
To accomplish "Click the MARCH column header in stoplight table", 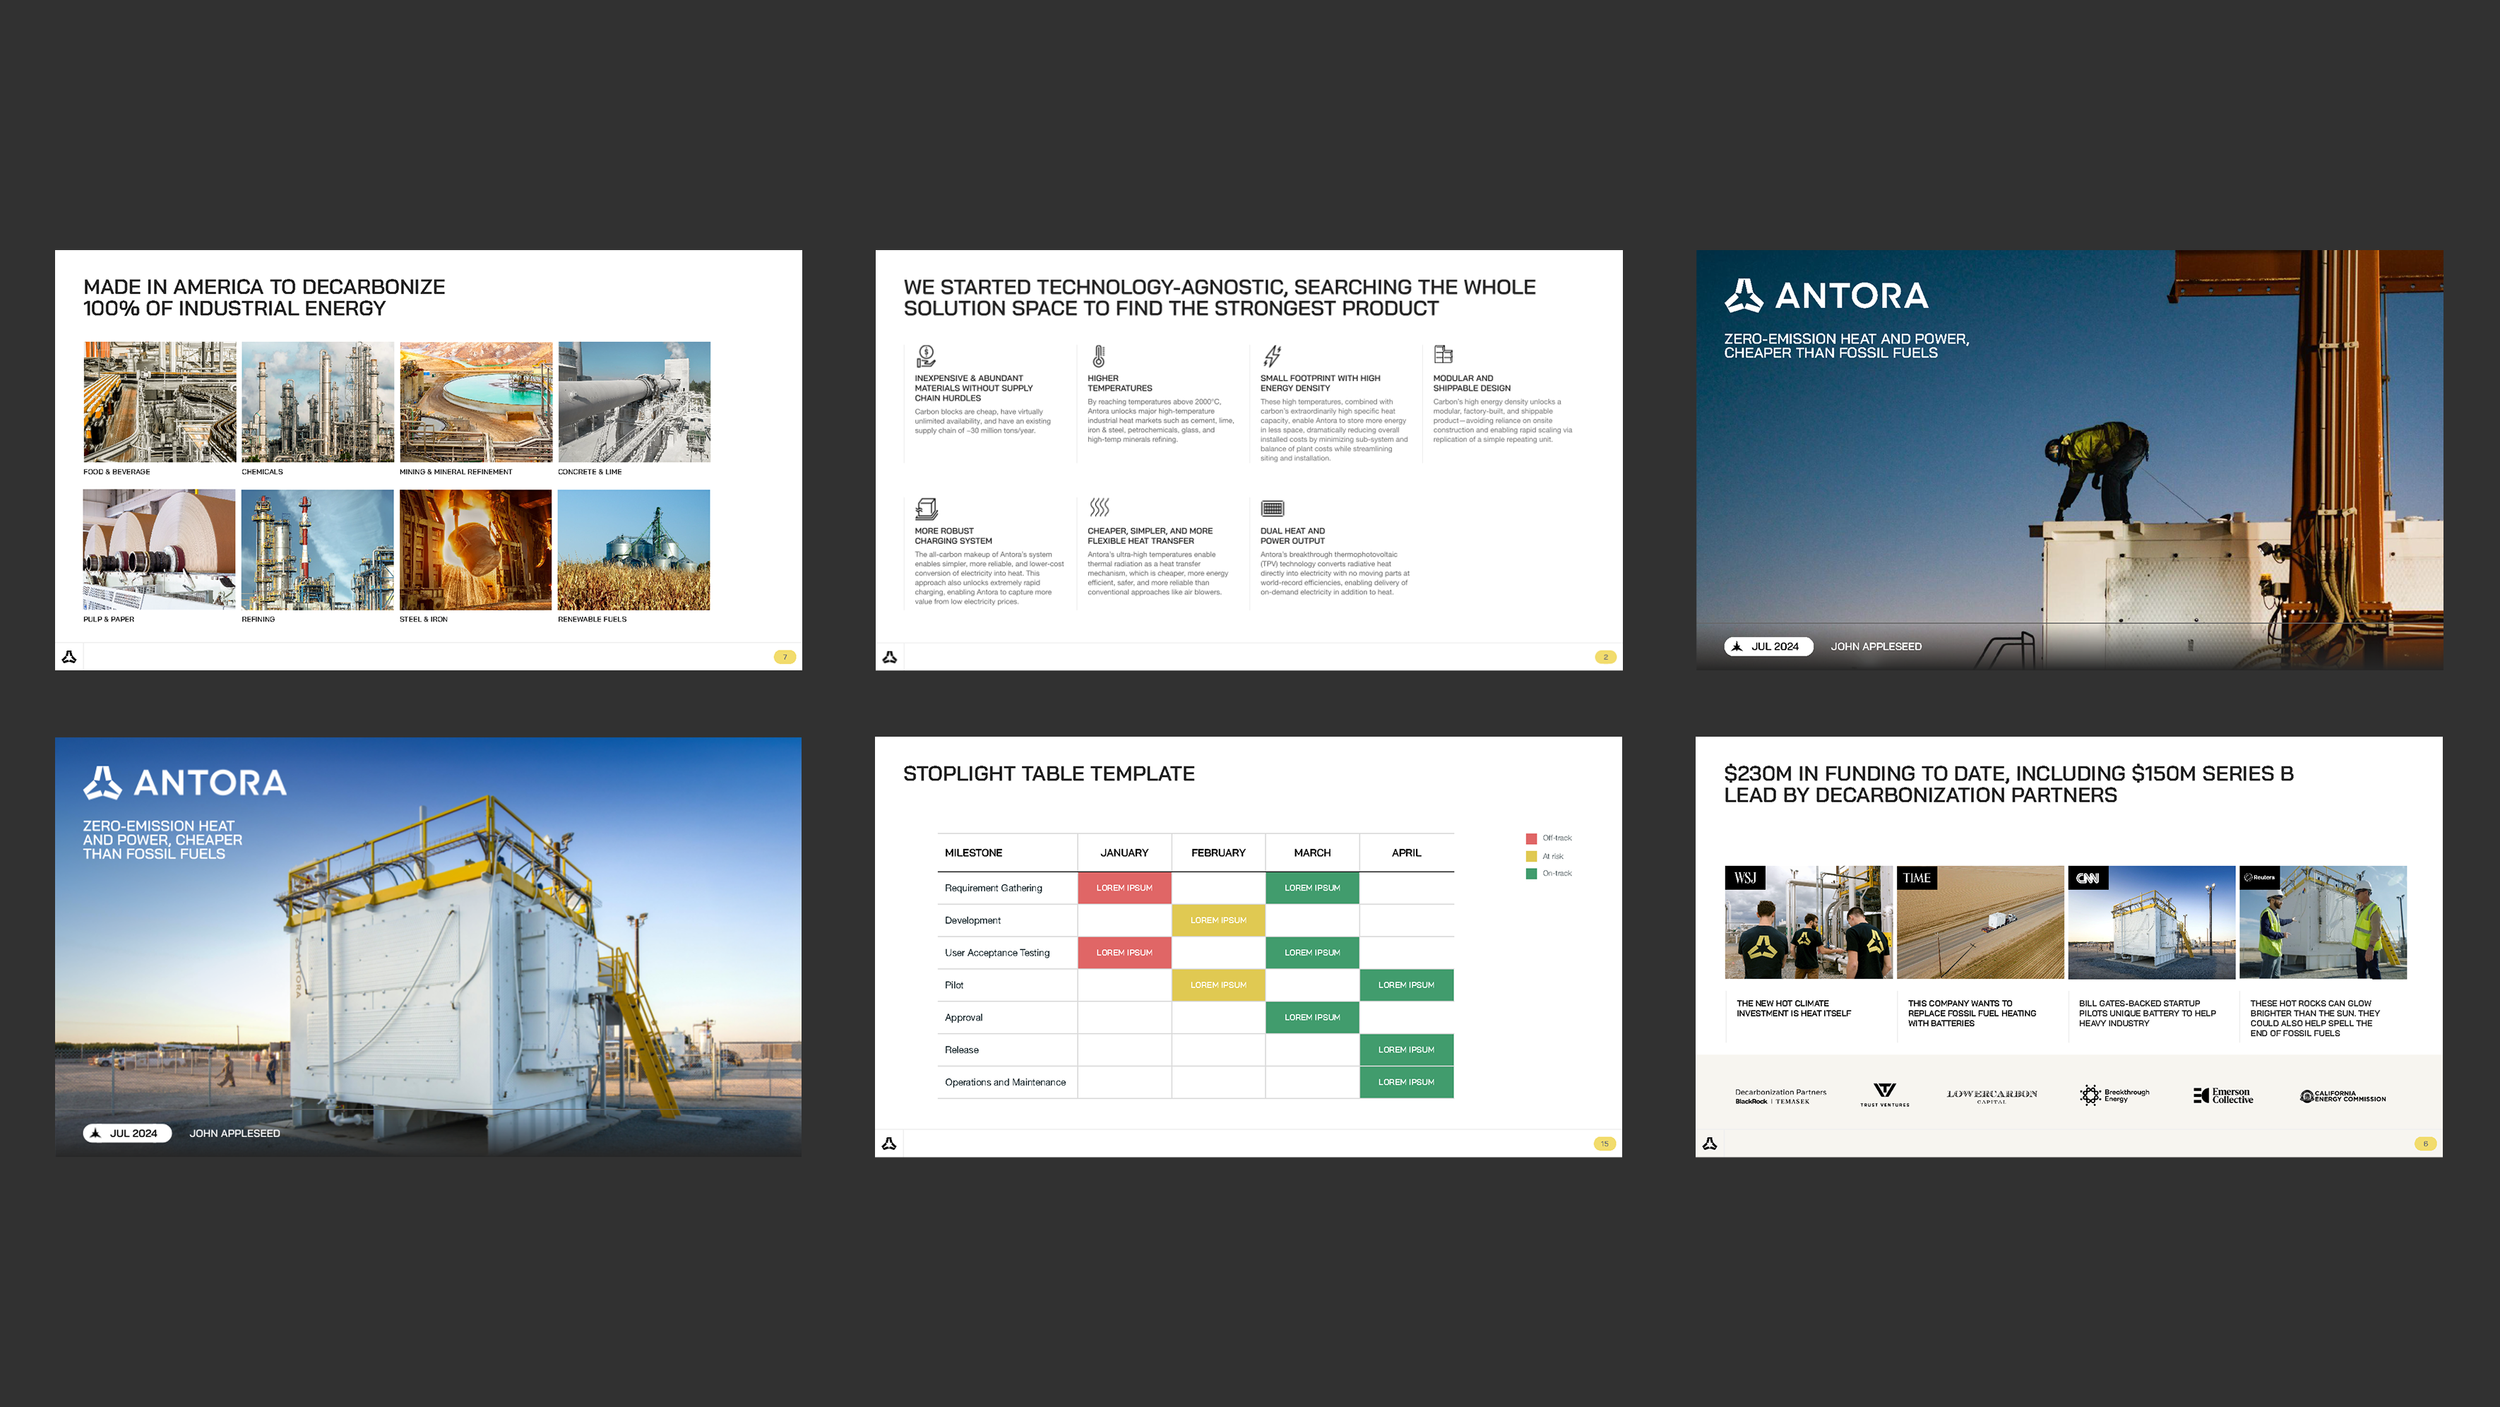I will pyautogui.click(x=1312, y=853).
